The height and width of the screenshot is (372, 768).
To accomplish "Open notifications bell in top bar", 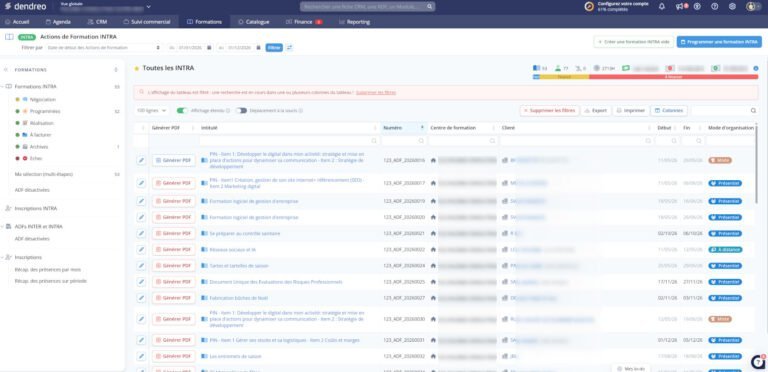I will tap(662, 6).
